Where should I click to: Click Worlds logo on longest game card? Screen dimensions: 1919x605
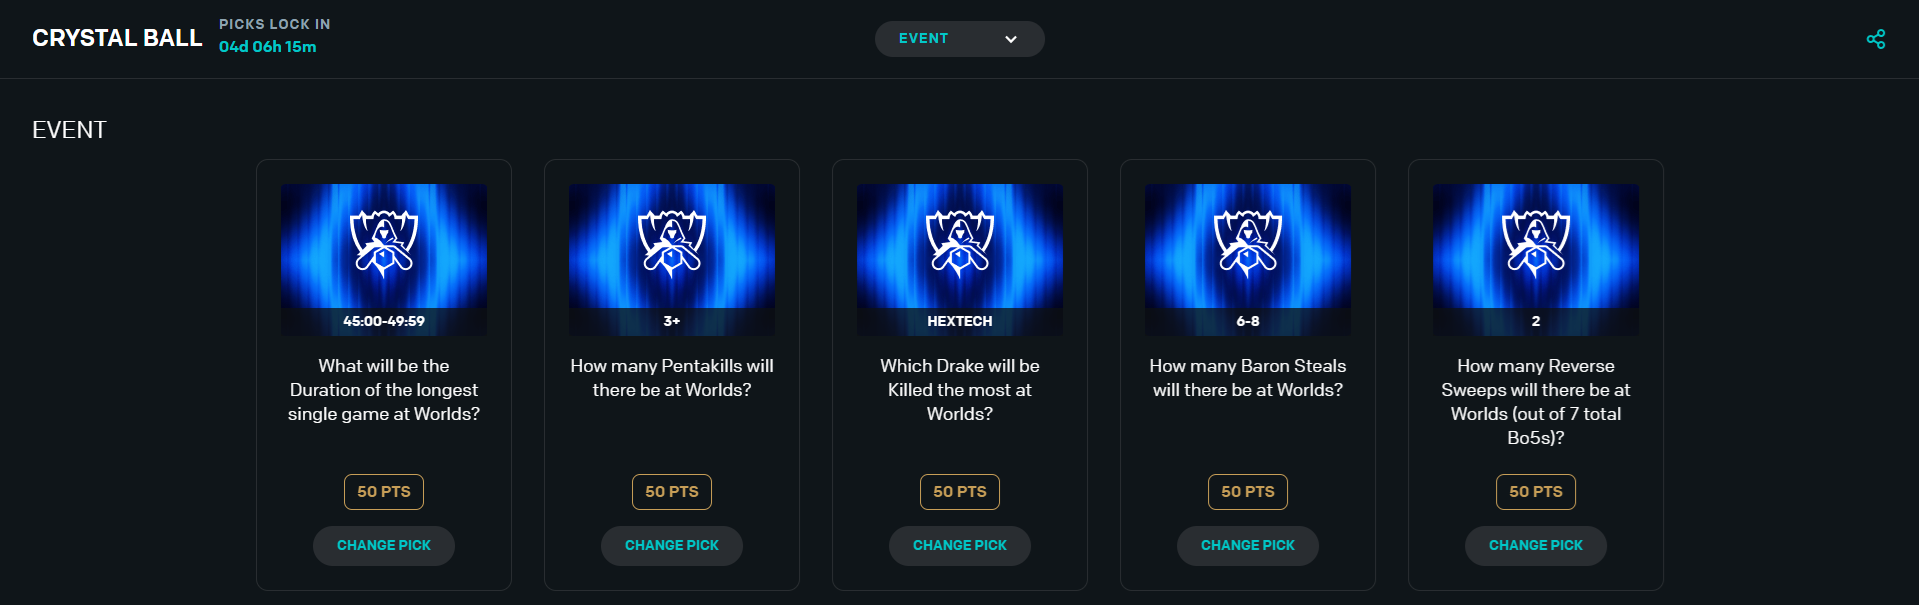pos(384,243)
